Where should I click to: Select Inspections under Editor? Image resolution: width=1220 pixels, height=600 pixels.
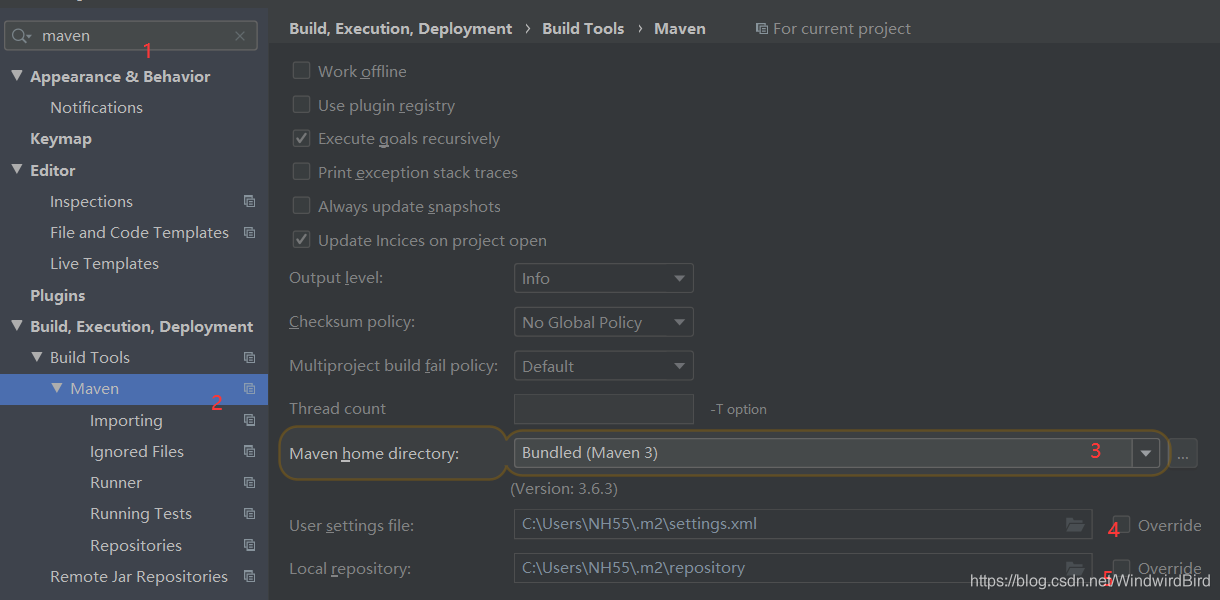point(91,202)
